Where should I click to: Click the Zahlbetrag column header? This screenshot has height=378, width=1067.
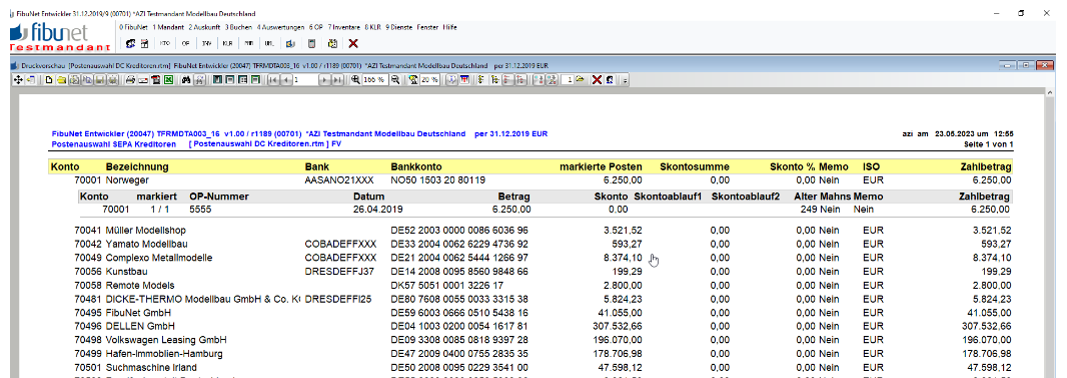pyautogui.click(x=985, y=167)
